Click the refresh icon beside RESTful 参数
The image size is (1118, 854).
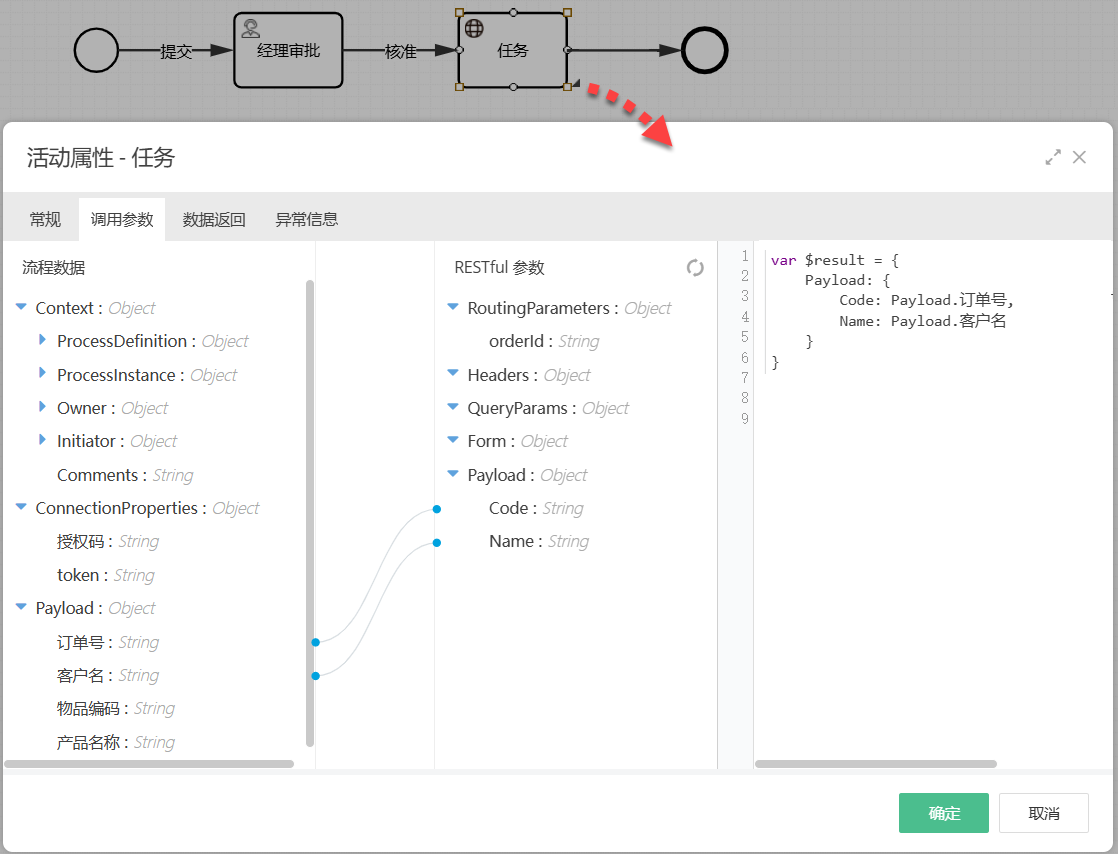point(695,268)
